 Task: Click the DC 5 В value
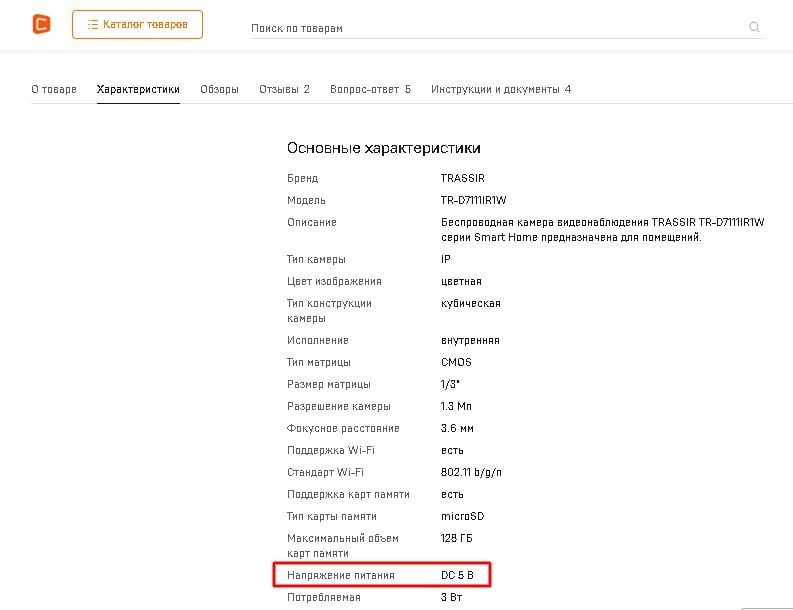(x=457, y=575)
